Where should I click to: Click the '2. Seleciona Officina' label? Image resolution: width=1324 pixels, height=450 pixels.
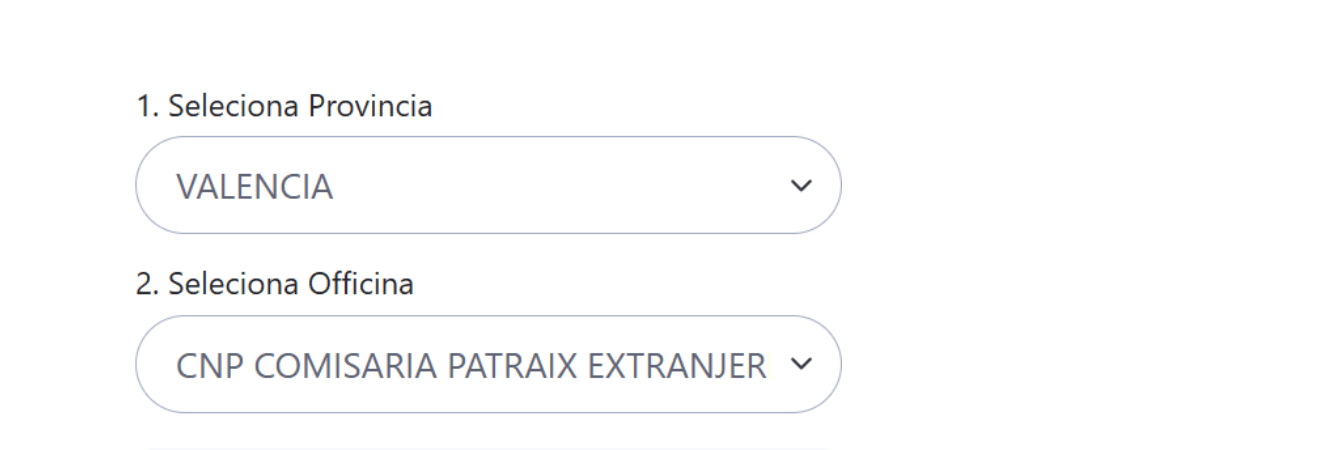(x=275, y=285)
